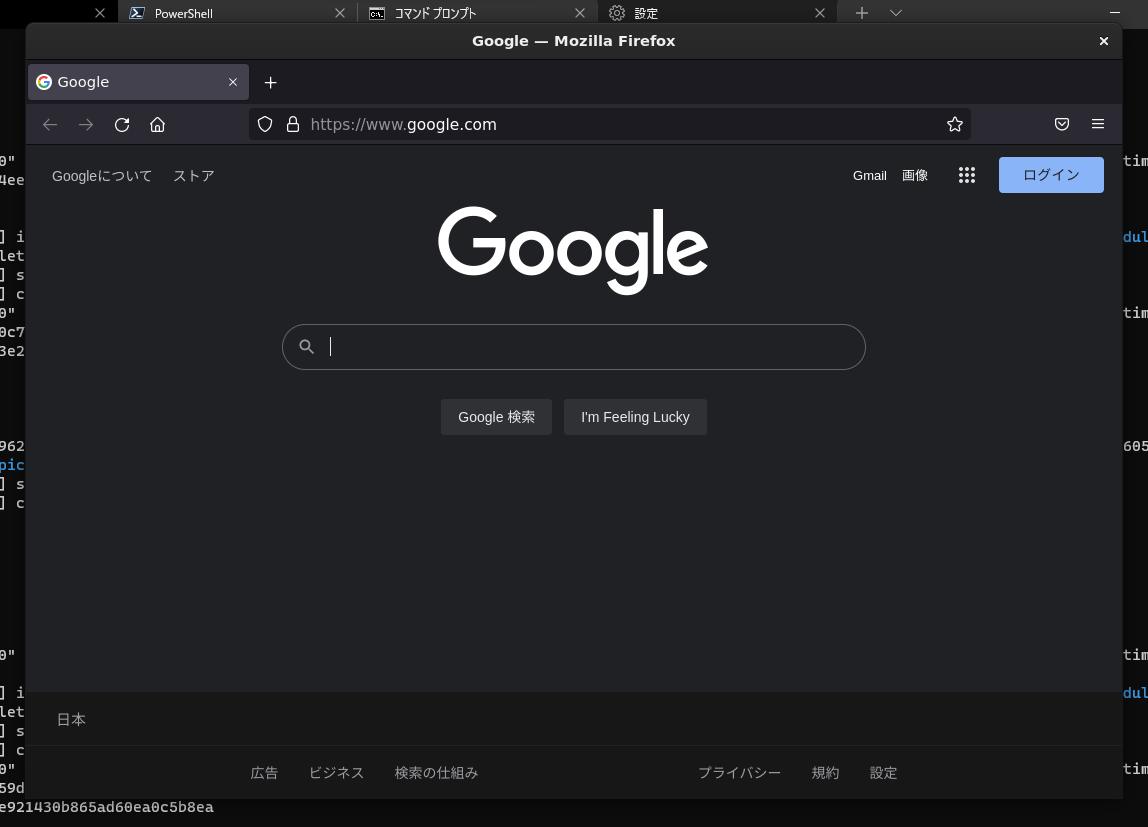
Task: Open Firefox hamburger application menu
Action: (1097, 124)
